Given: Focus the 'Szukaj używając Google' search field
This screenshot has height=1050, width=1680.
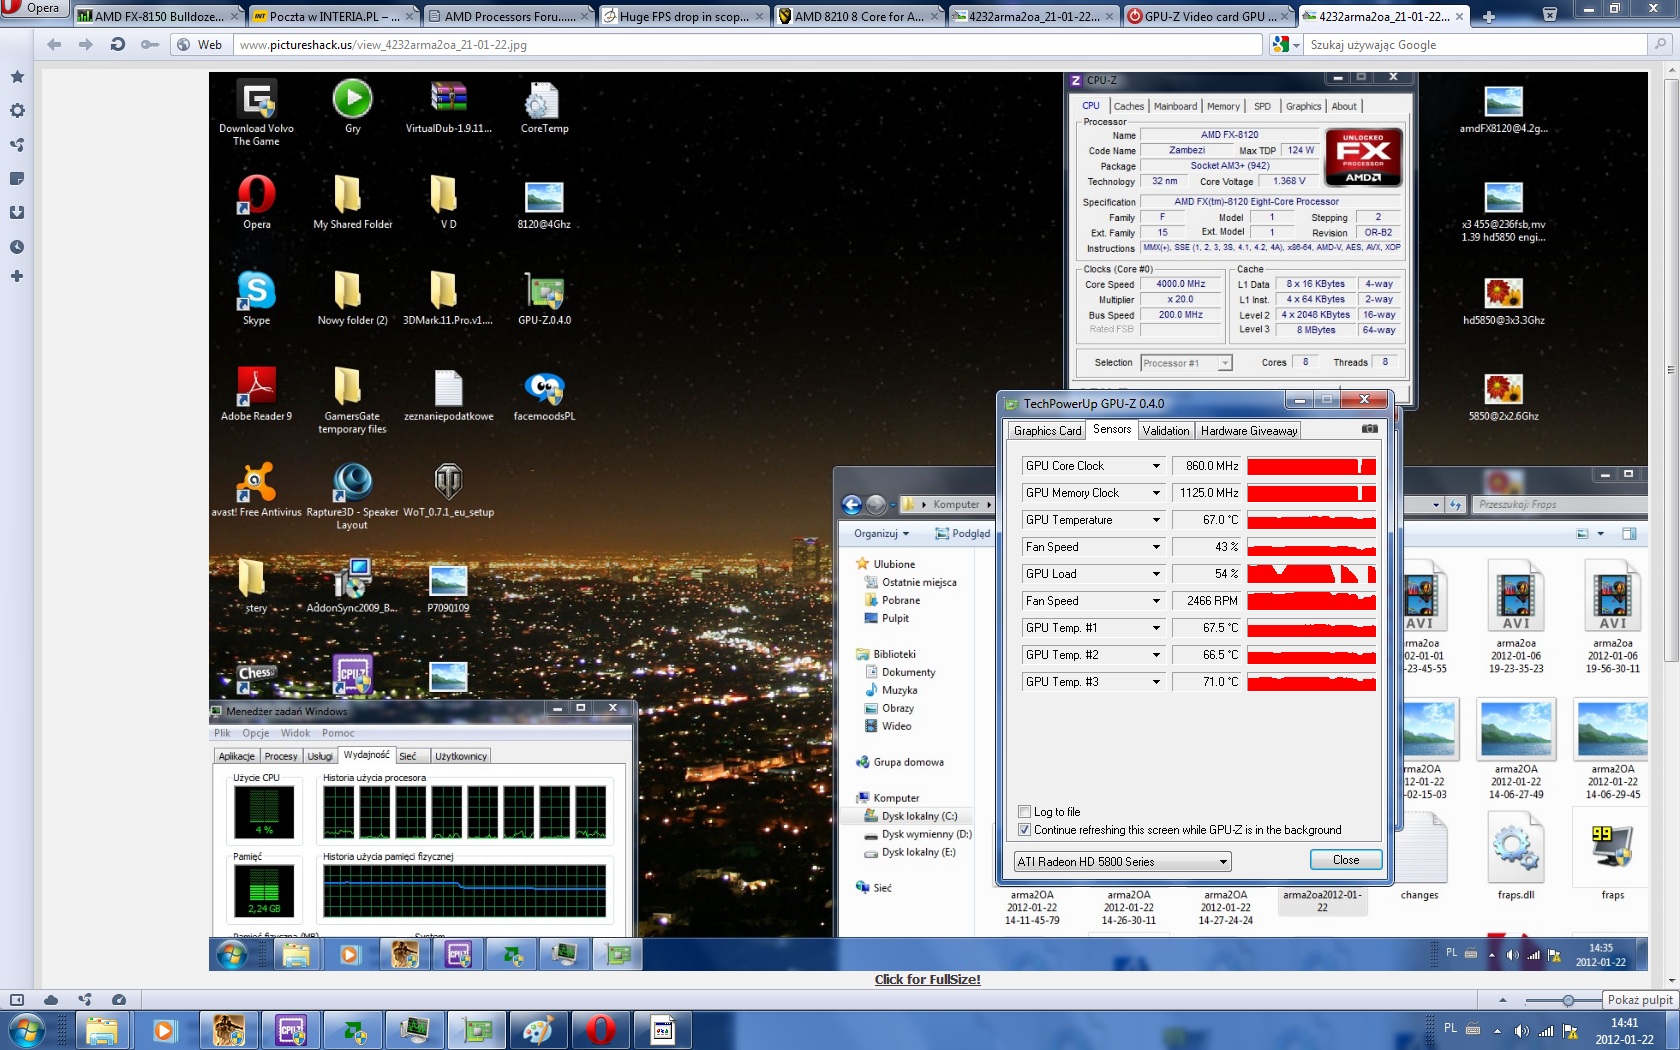Looking at the screenshot, I should pos(1477,44).
